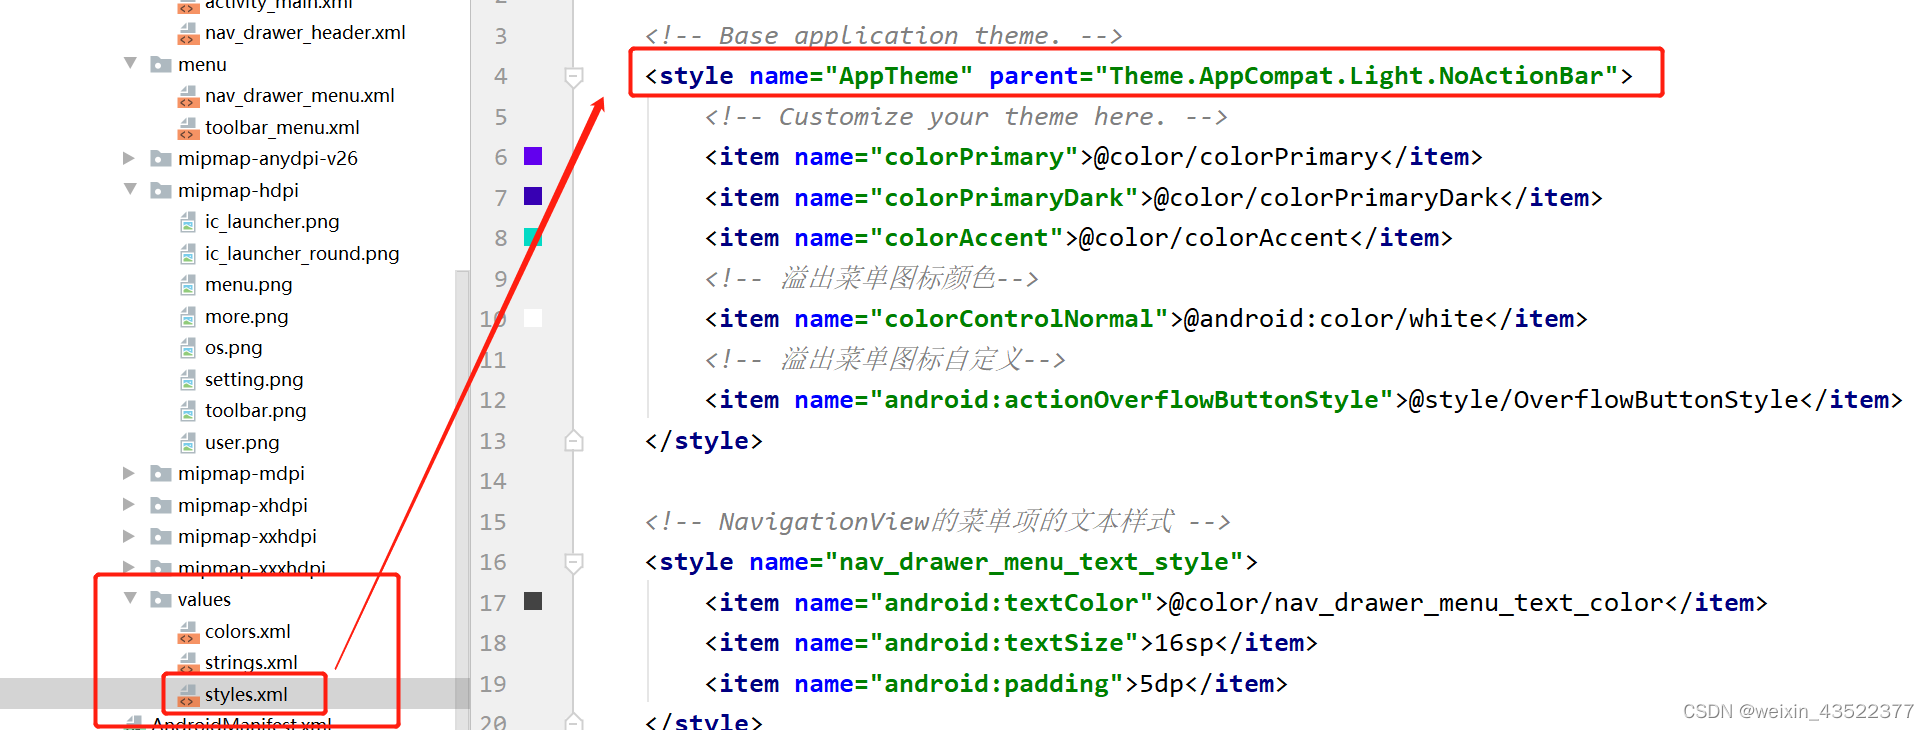Click the nav_drawer_header.xml file icon

[188, 34]
